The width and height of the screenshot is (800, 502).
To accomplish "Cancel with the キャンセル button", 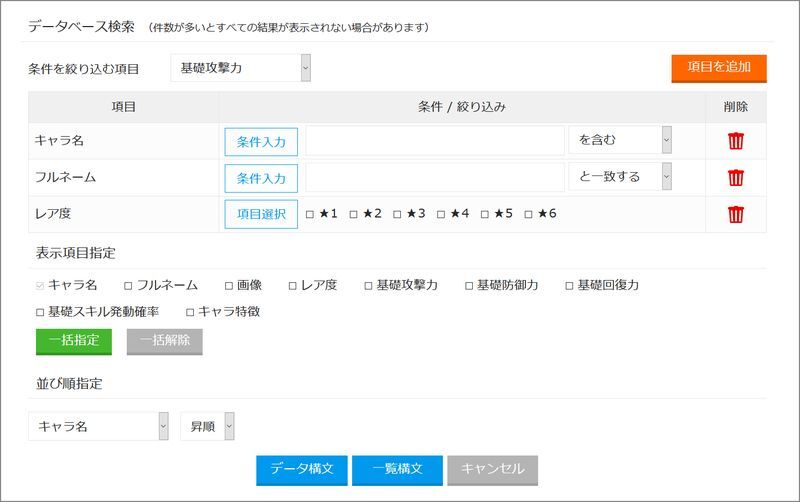I will pos(493,469).
